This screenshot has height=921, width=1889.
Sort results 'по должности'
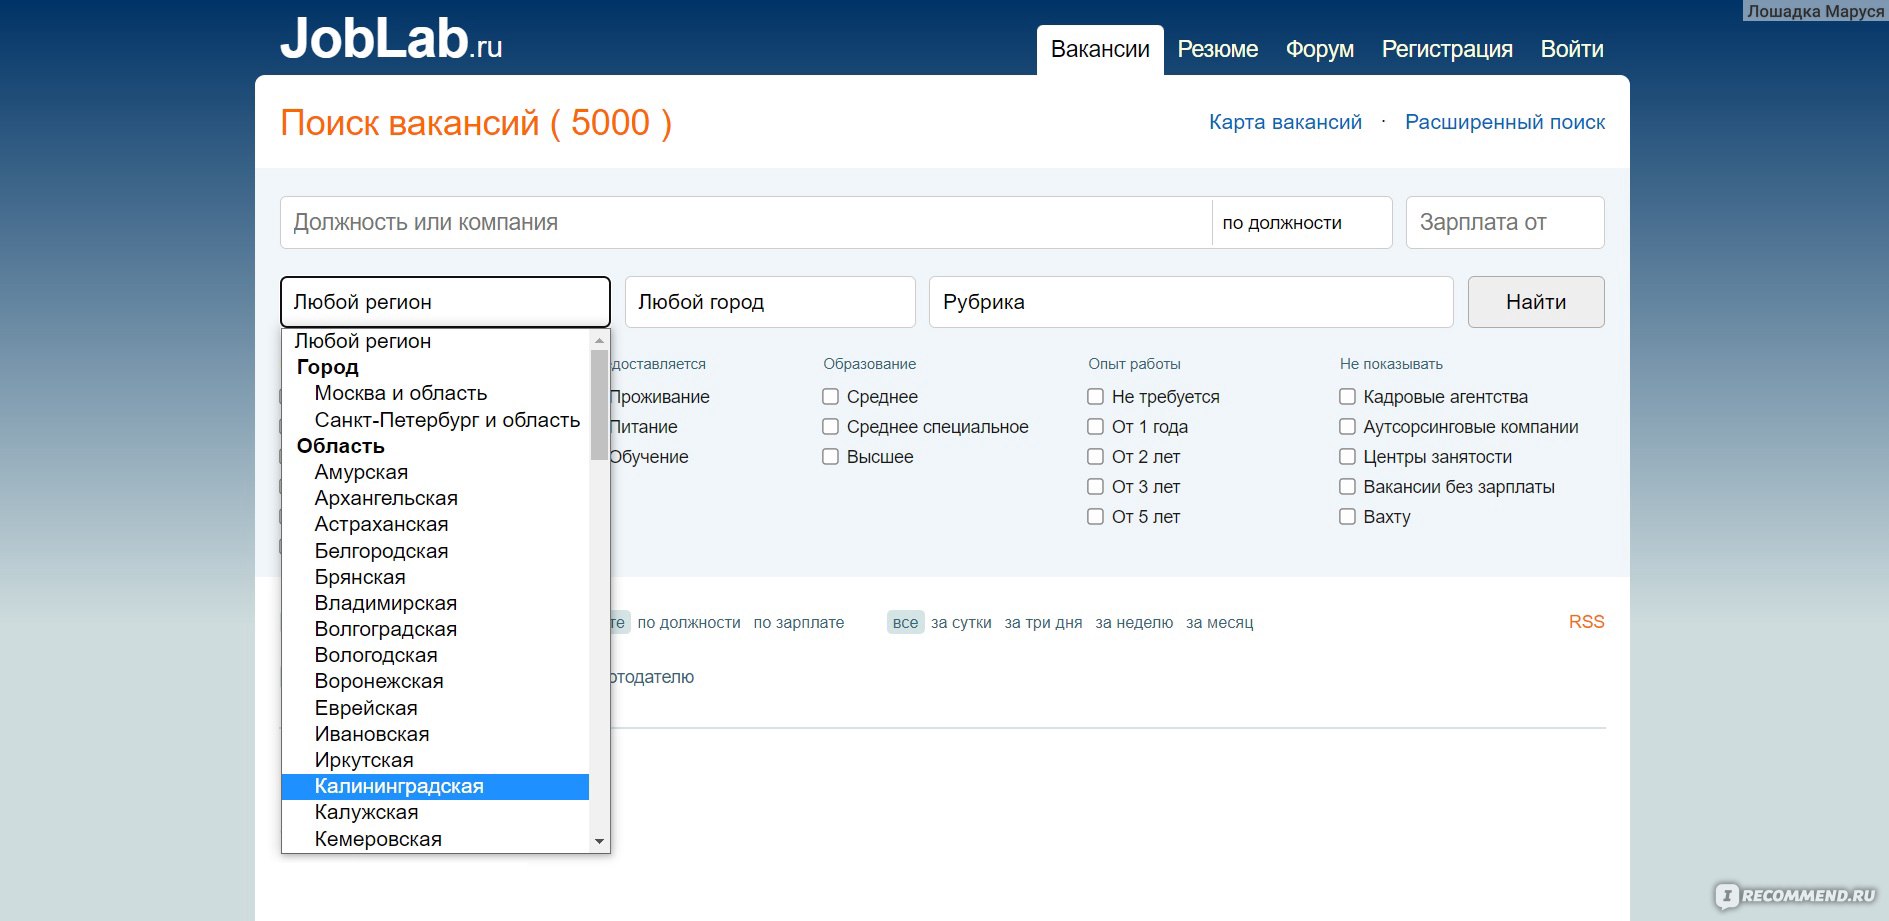point(689,622)
